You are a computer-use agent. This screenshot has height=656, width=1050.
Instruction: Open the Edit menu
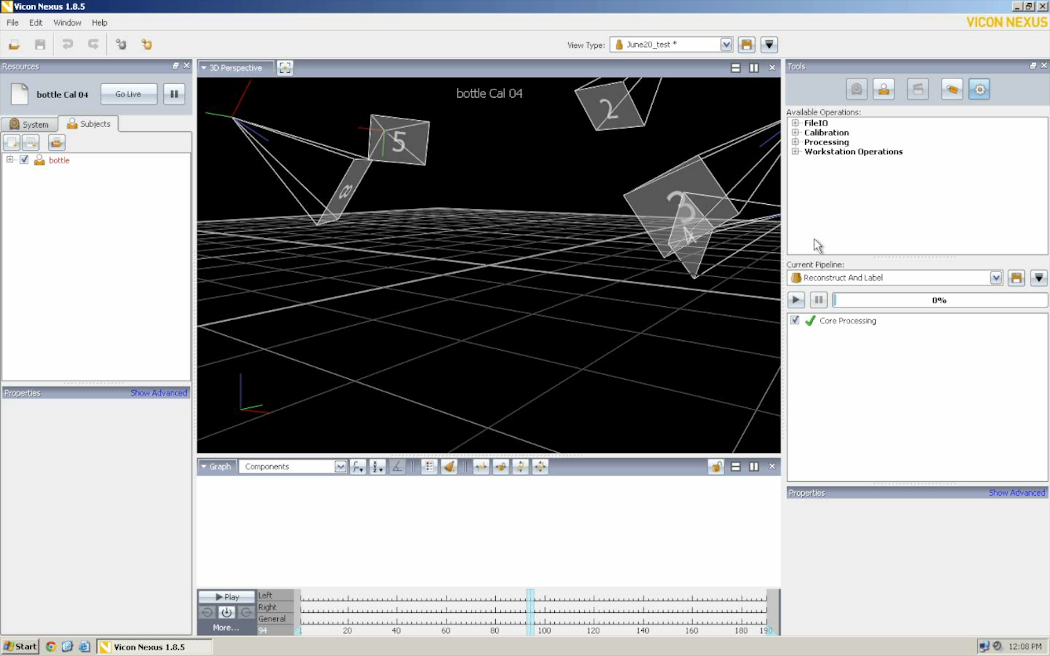pyautogui.click(x=35, y=23)
